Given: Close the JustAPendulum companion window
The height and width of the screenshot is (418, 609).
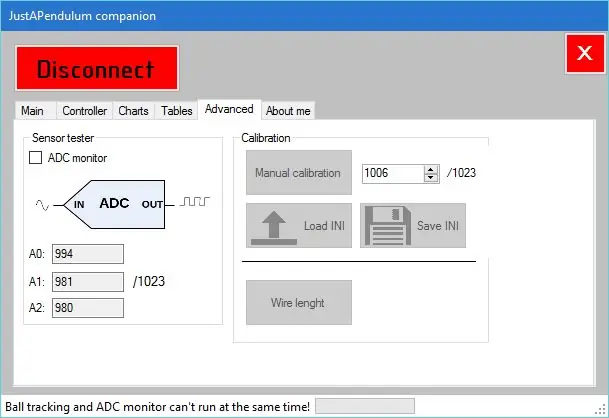Looking at the screenshot, I should click(585, 53).
